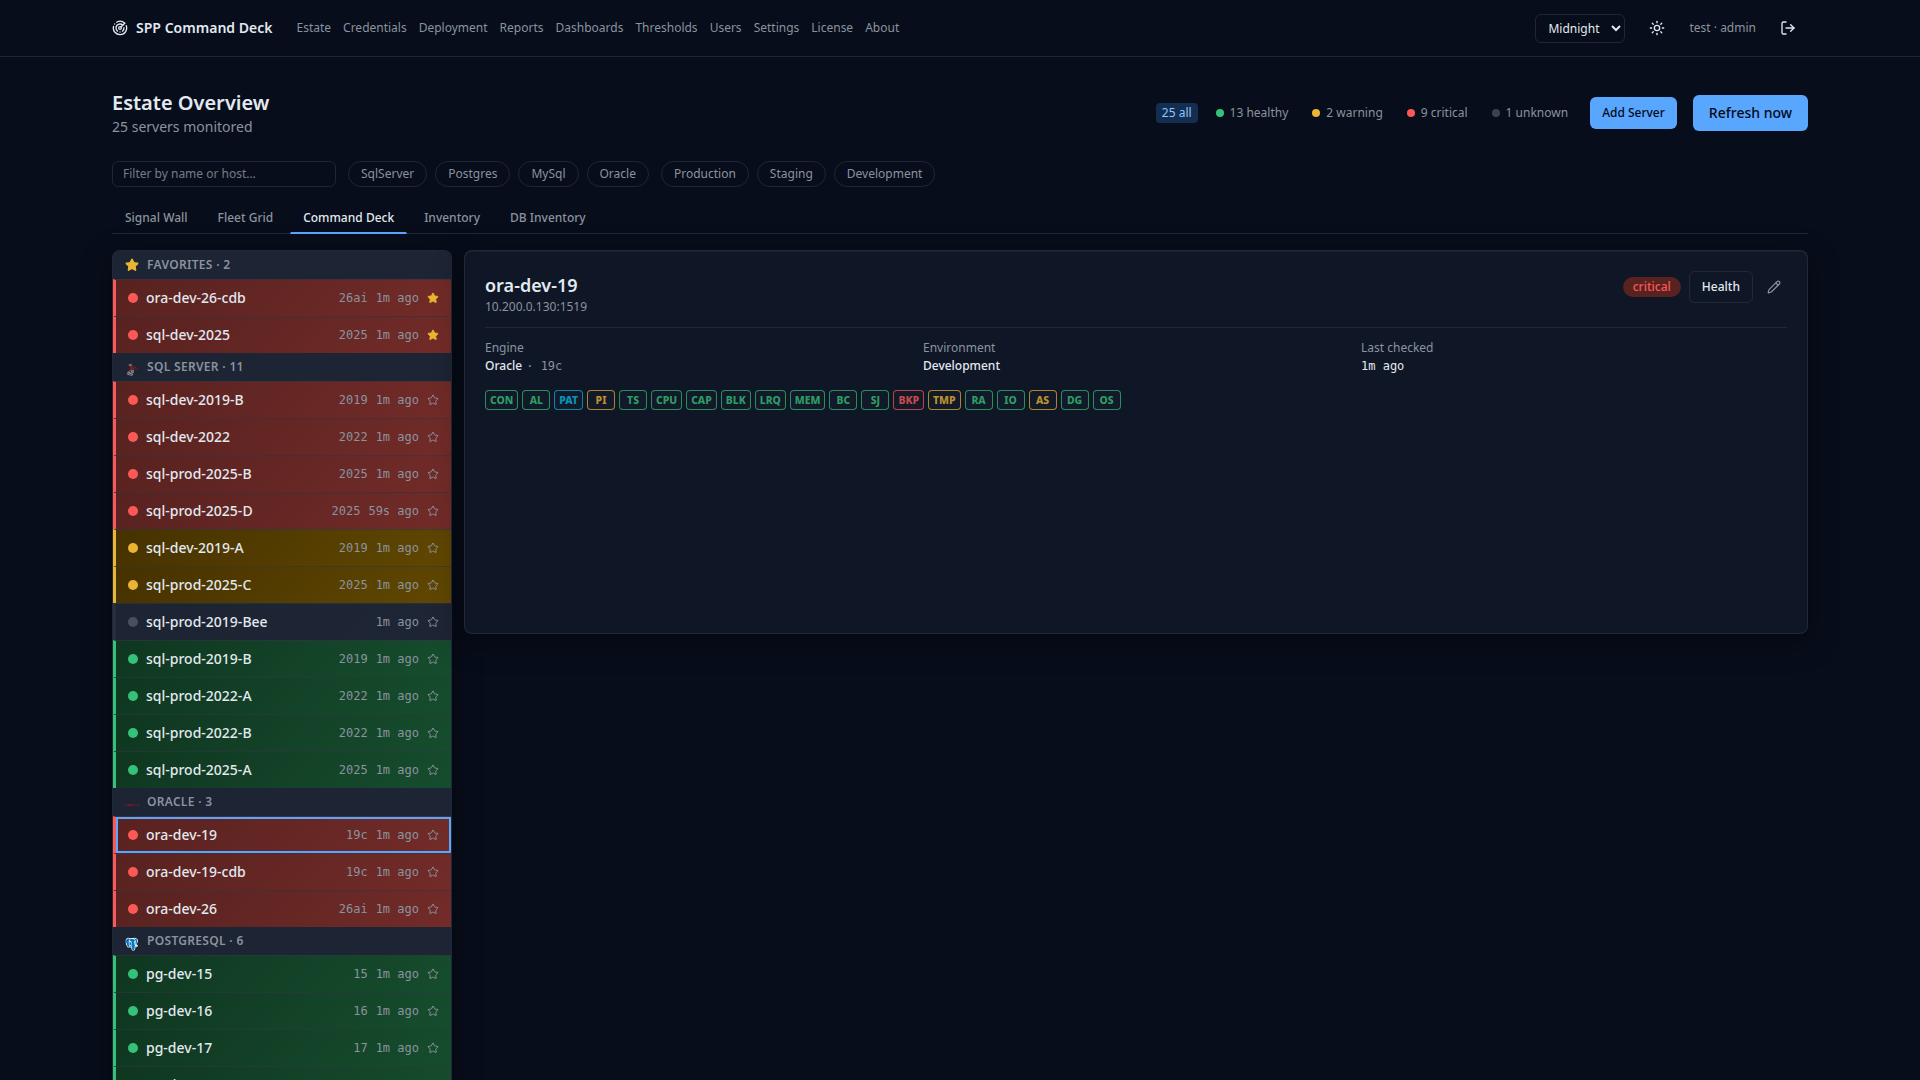Favorite sql-dev-2019-B using star
This screenshot has width=1920, height=1080.
433,400
